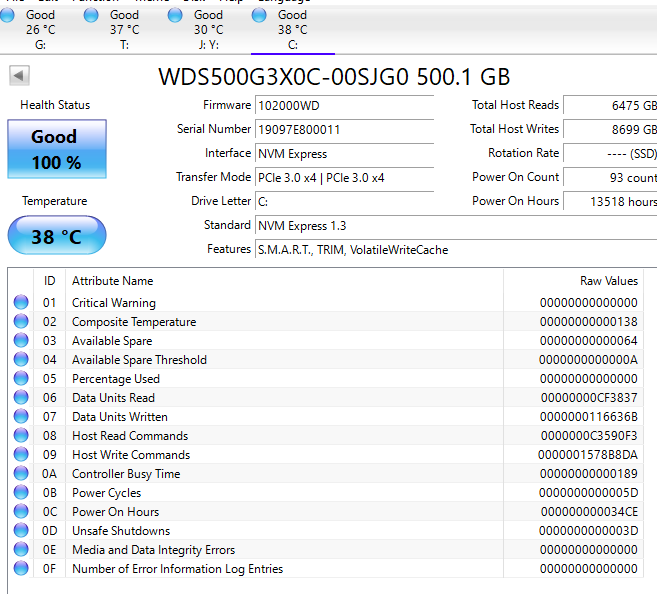The width and height of the screenshot is (657, 594).
Task: Click the status orb for Controller Busy Time
Action: pos(21,473)
